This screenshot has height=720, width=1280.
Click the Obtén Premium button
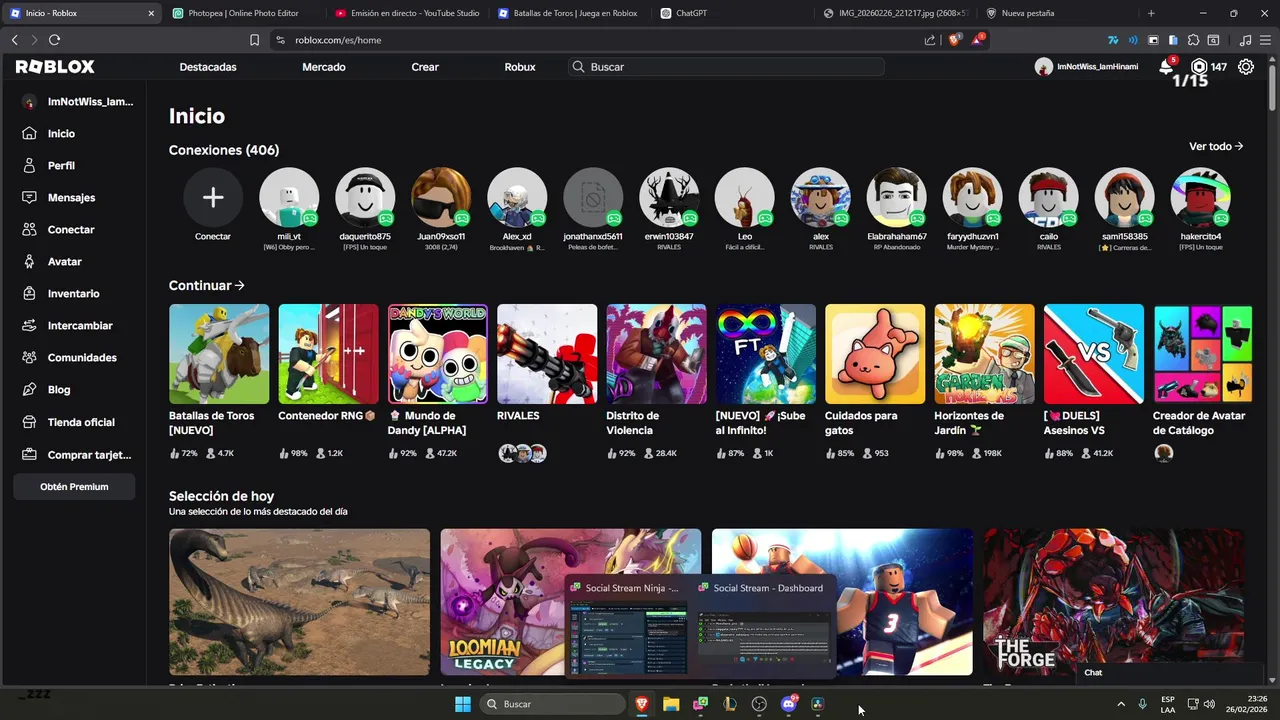coord(74,487)
